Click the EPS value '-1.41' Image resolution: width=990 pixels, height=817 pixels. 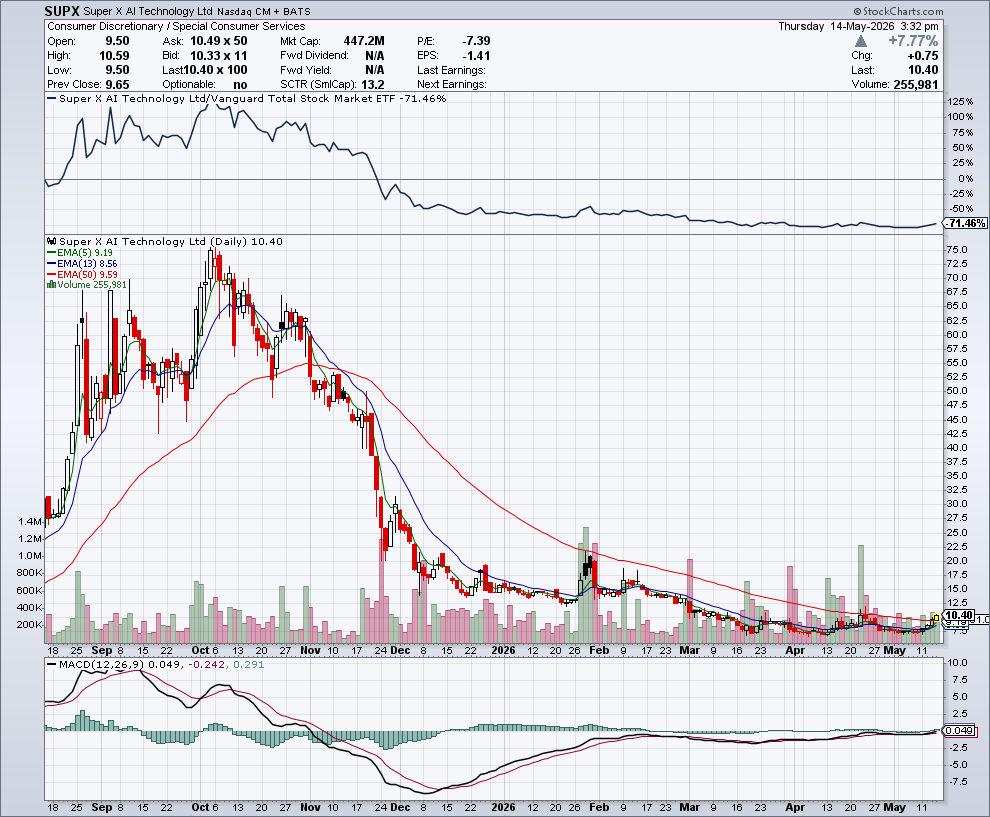coord(476,56)
